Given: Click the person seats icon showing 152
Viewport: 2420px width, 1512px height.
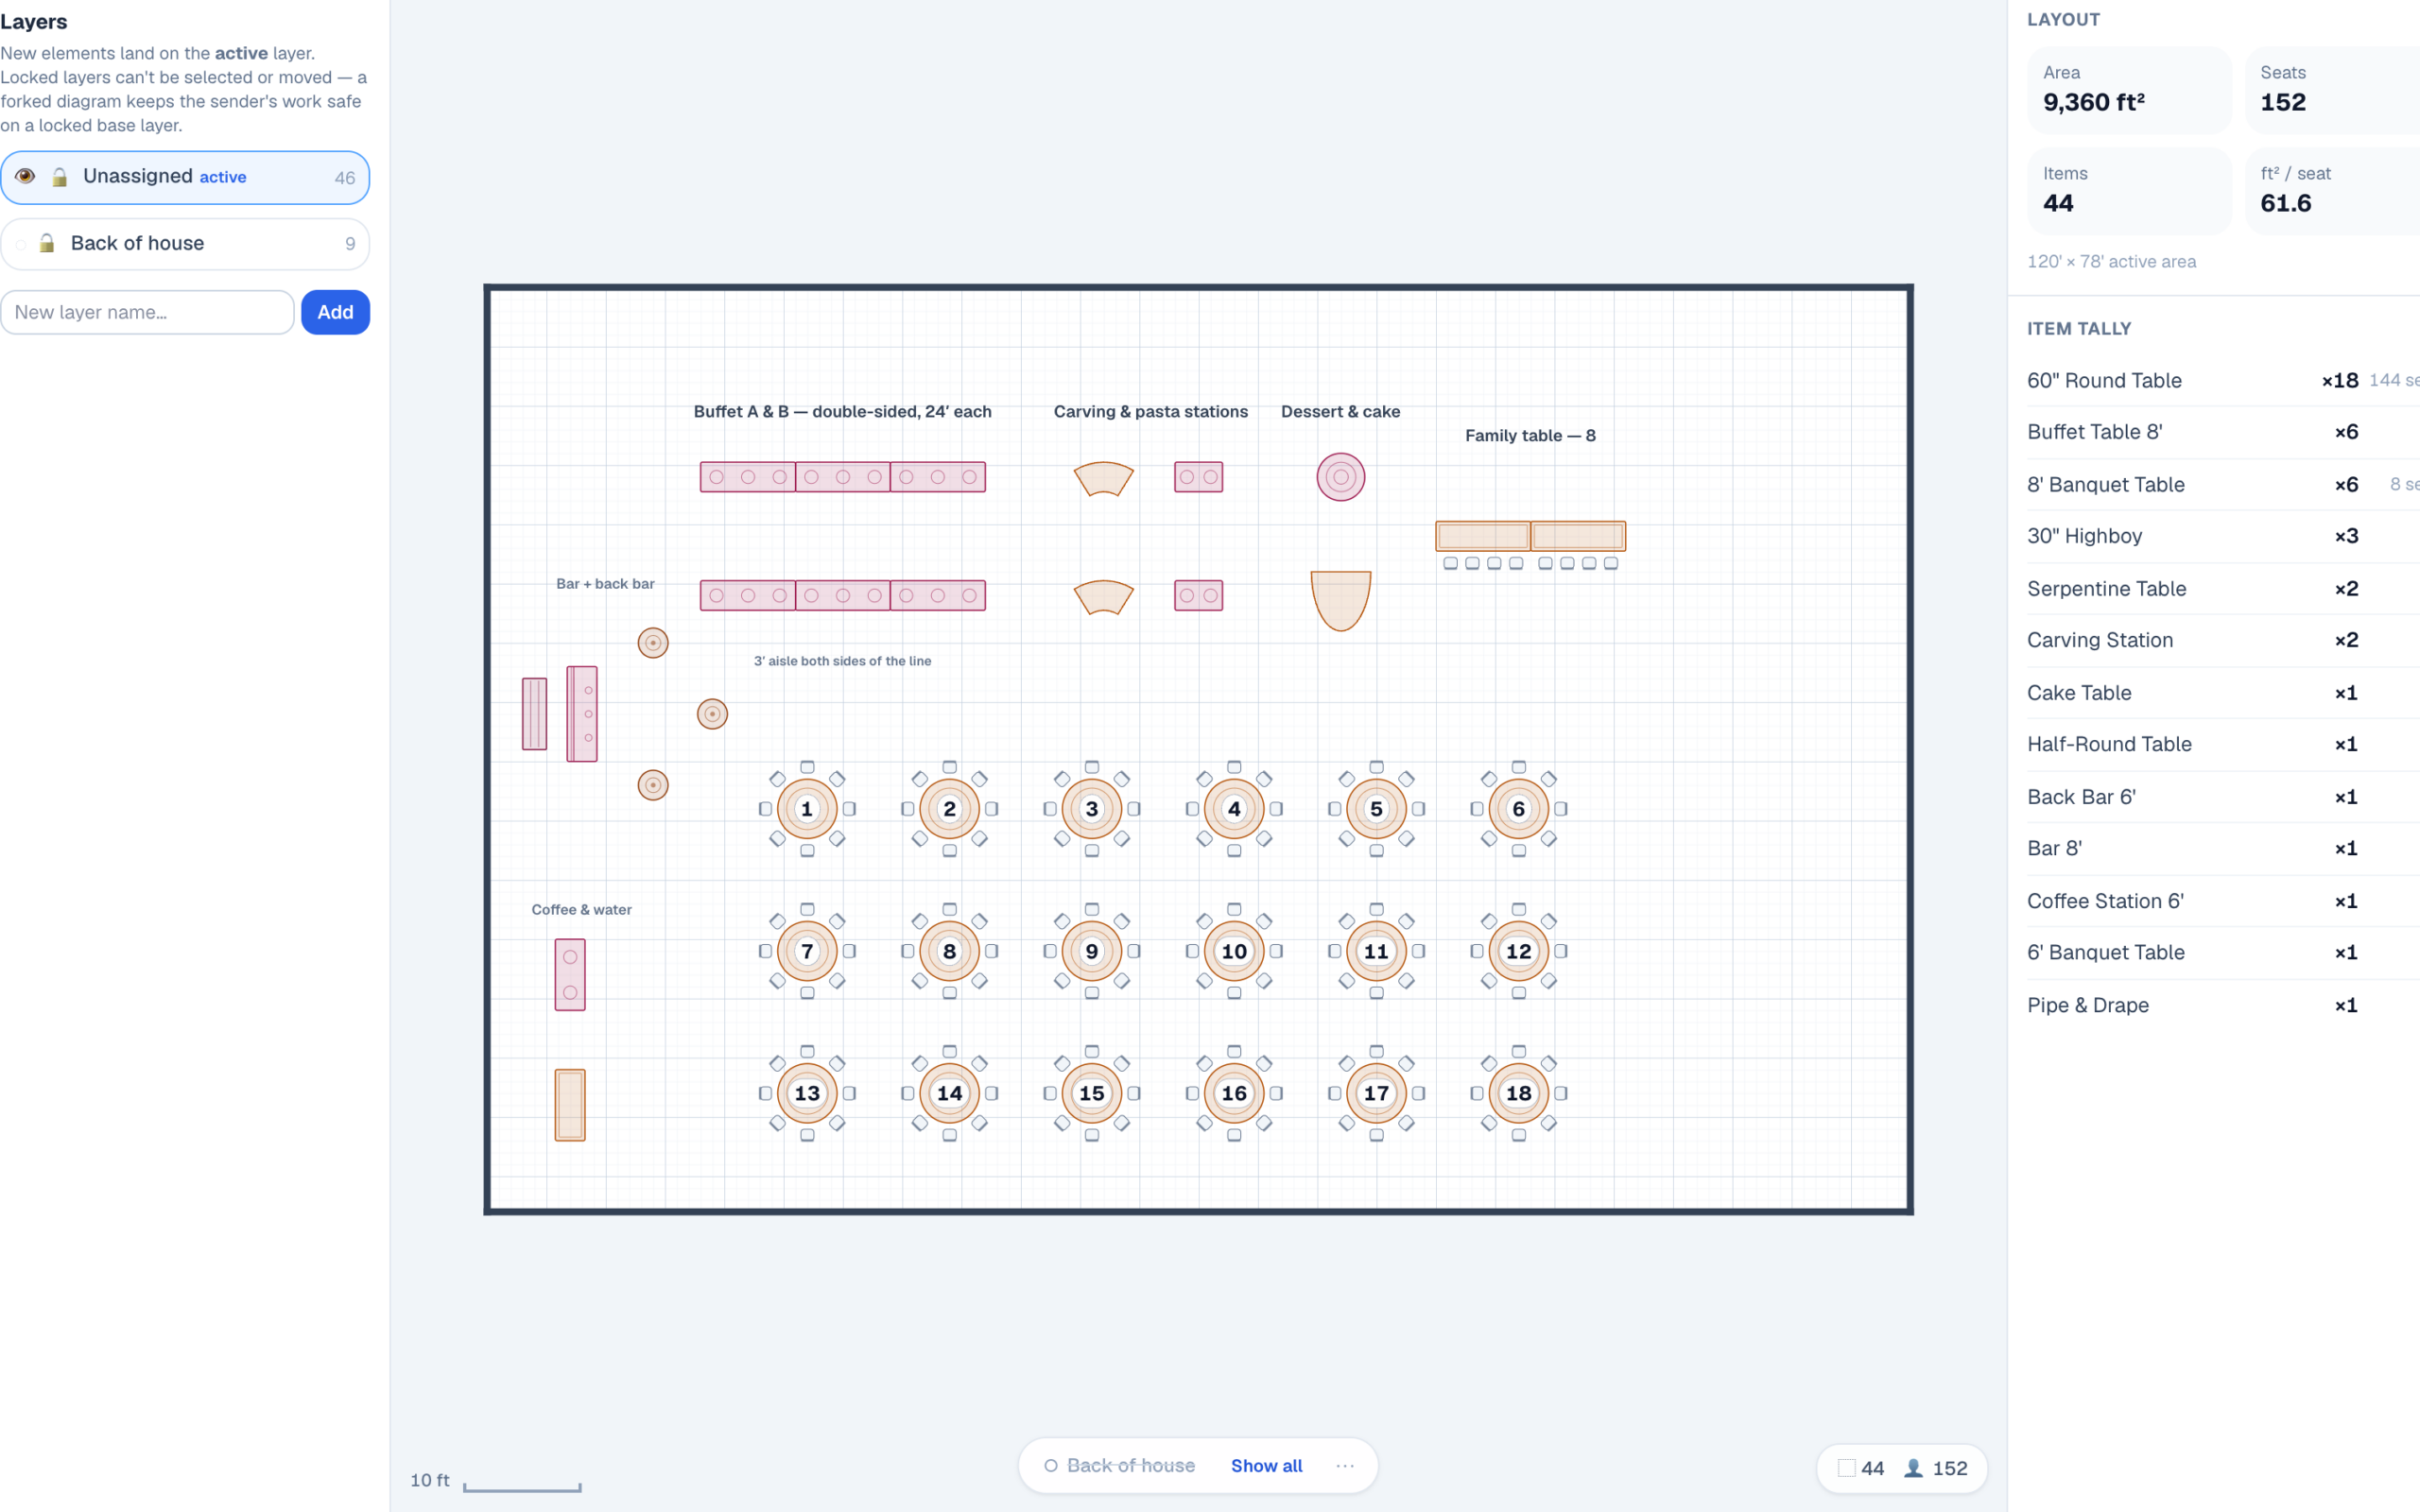Looking at the screenshot, I should pos(1913,1468).
